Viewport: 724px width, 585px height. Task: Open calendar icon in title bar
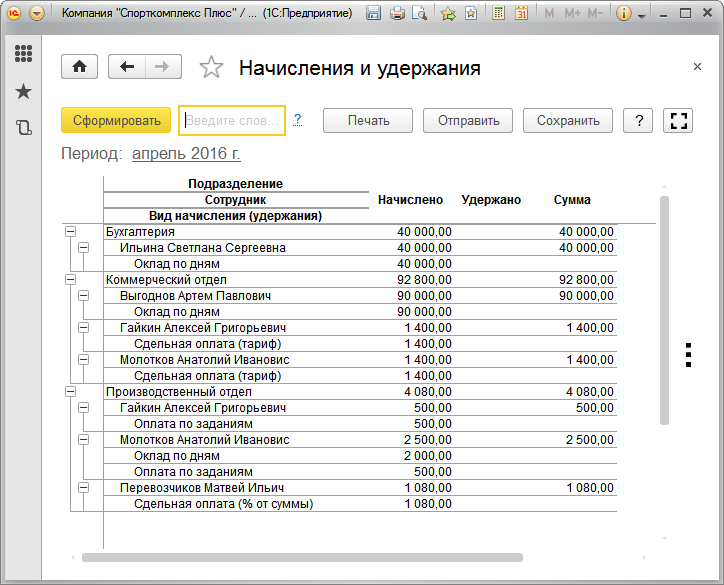click(521, 14)
